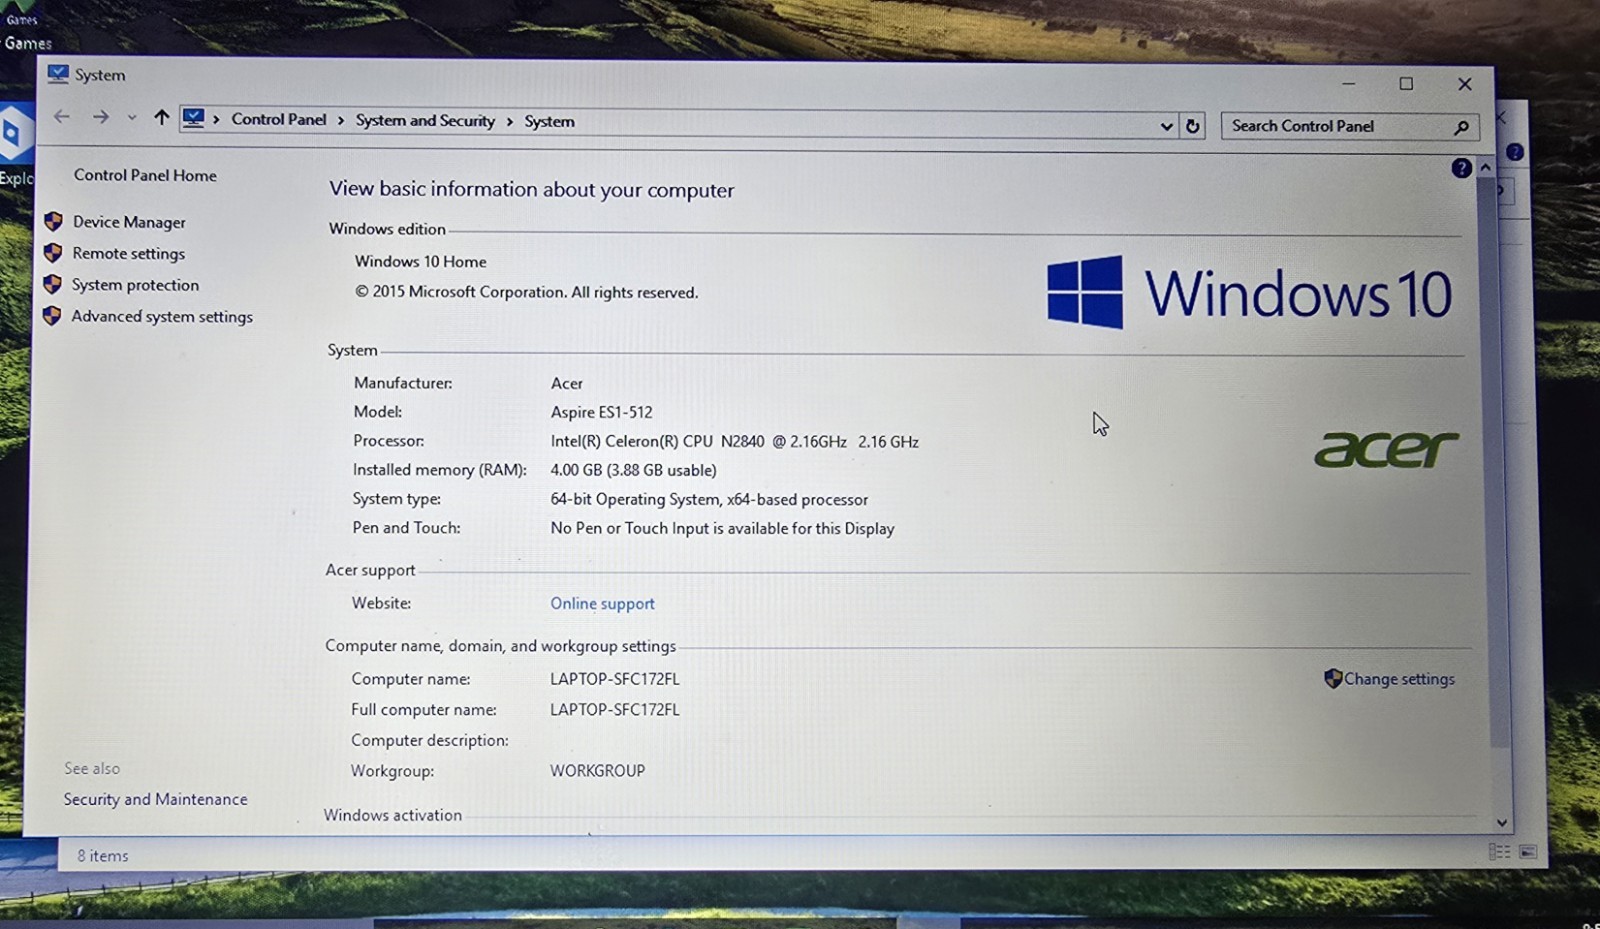Click shield icon beside Remote settings

(53, 253)
